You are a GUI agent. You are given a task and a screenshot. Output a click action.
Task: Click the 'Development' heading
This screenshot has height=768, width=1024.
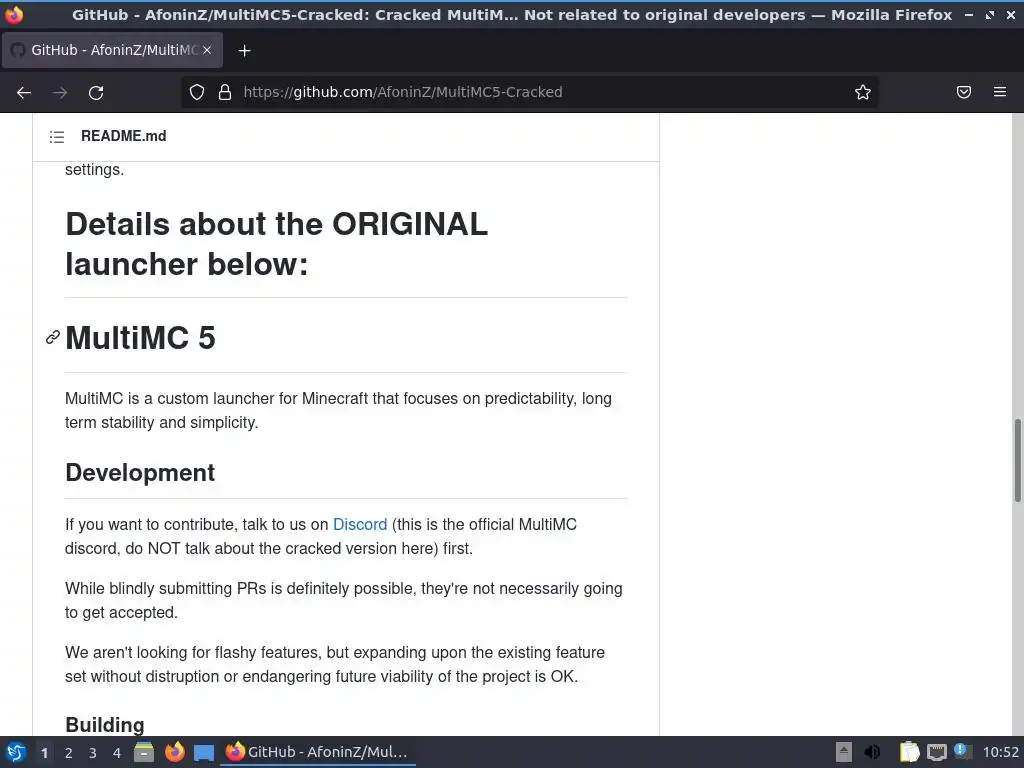pyautogui.click(x=140, y=473)
